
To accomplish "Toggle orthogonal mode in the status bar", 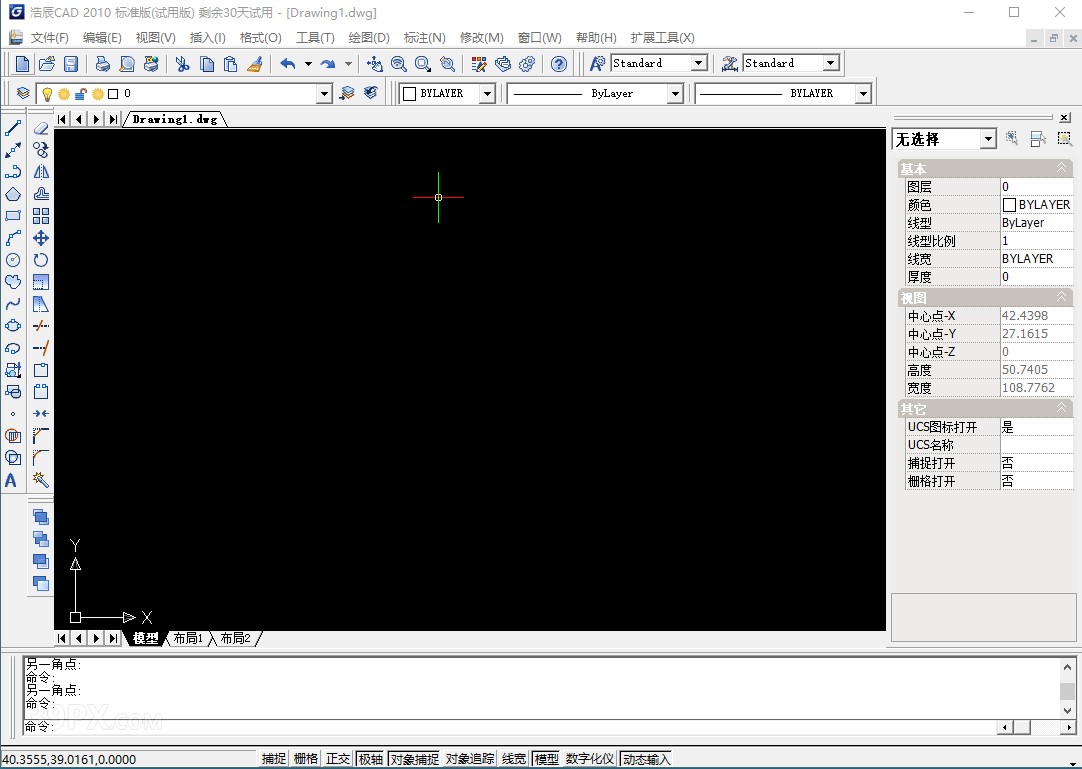I will tap(338, 758).
